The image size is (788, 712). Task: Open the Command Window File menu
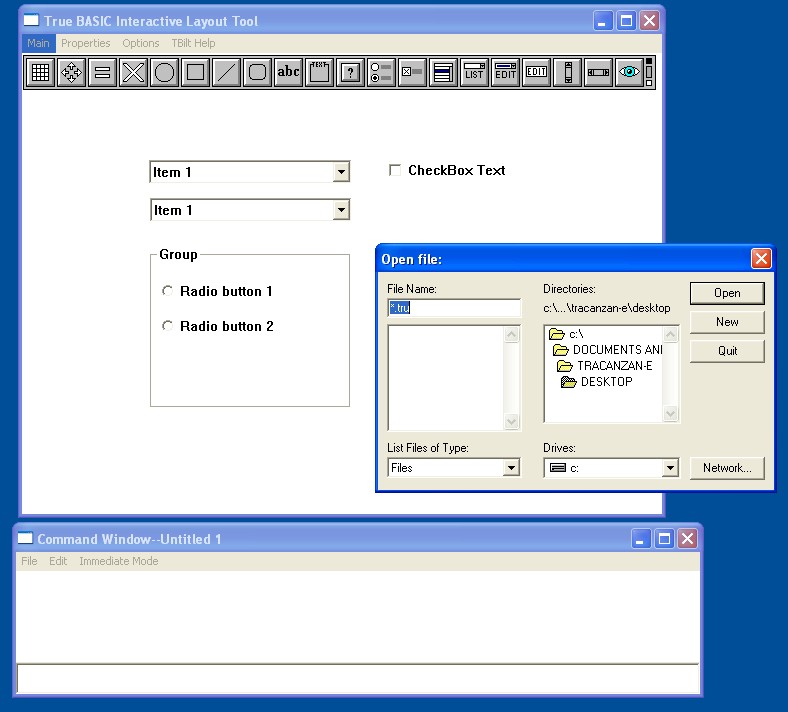29,561
